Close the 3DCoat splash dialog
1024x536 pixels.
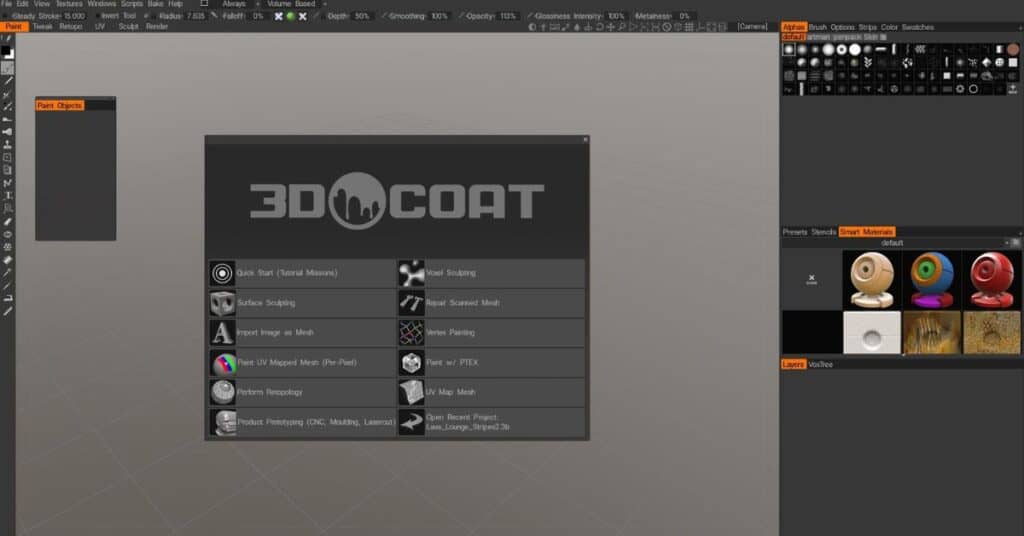(585, 139)
